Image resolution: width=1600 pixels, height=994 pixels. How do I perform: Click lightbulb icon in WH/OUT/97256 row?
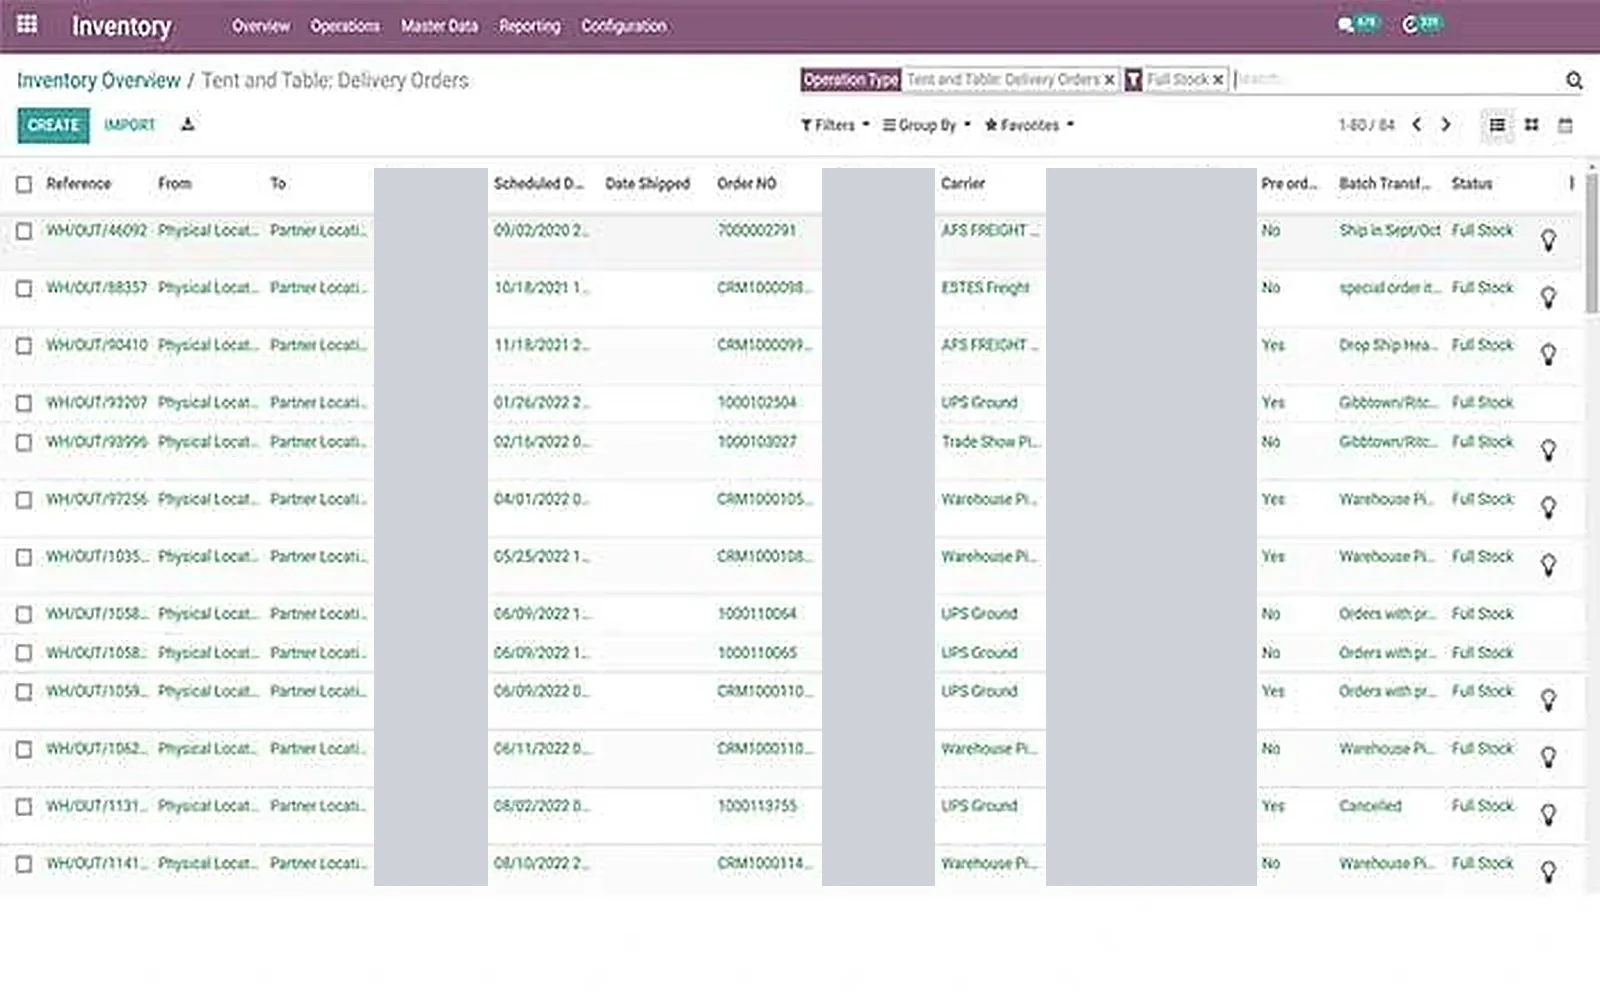coord(1548,508)
